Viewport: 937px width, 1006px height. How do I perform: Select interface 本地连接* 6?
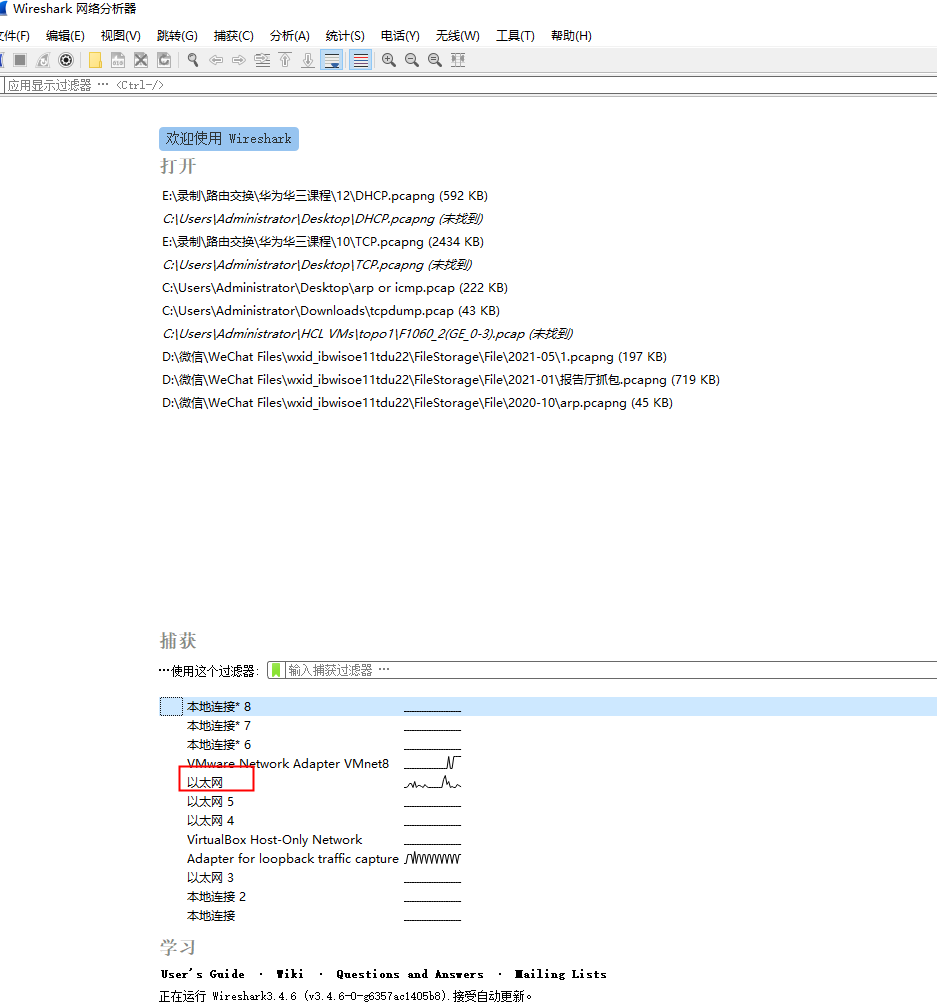pyautogui.click(x=218, y=745)
